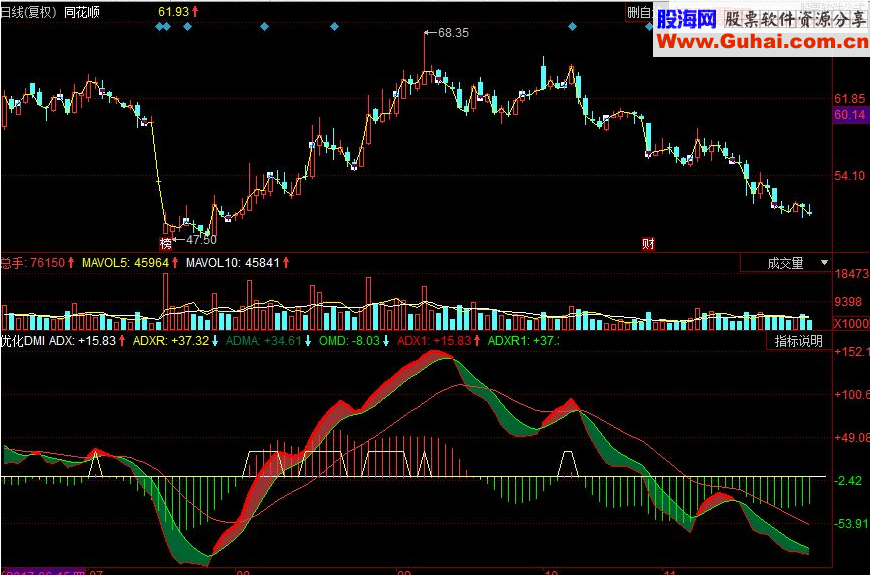875x575 pixels.
Task: Click the X1000 volume unit label
Action: pyautogui.click(x=851, y=323)
